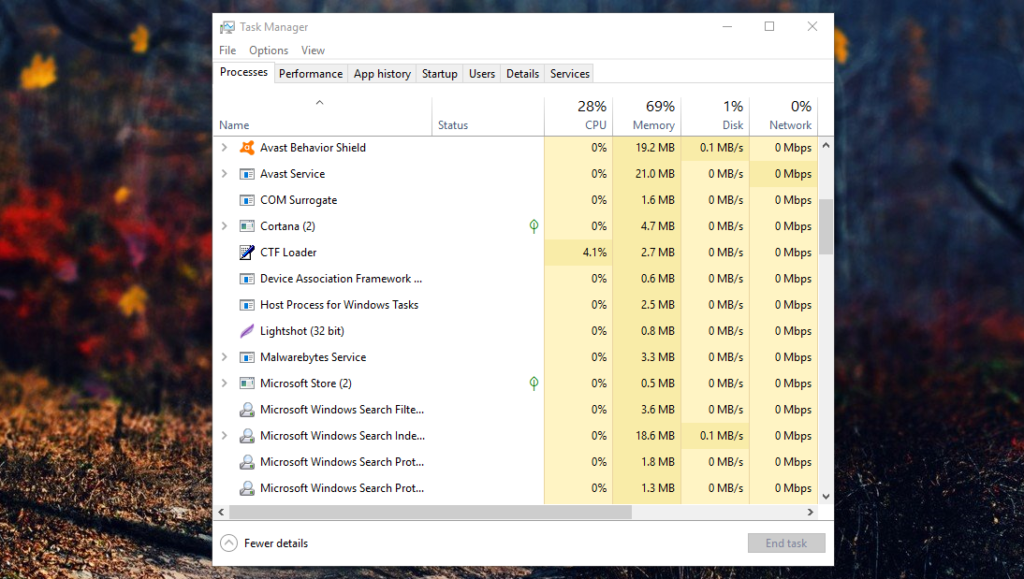Expand the Avast Behavior Shield process

[x=224, y=148]
